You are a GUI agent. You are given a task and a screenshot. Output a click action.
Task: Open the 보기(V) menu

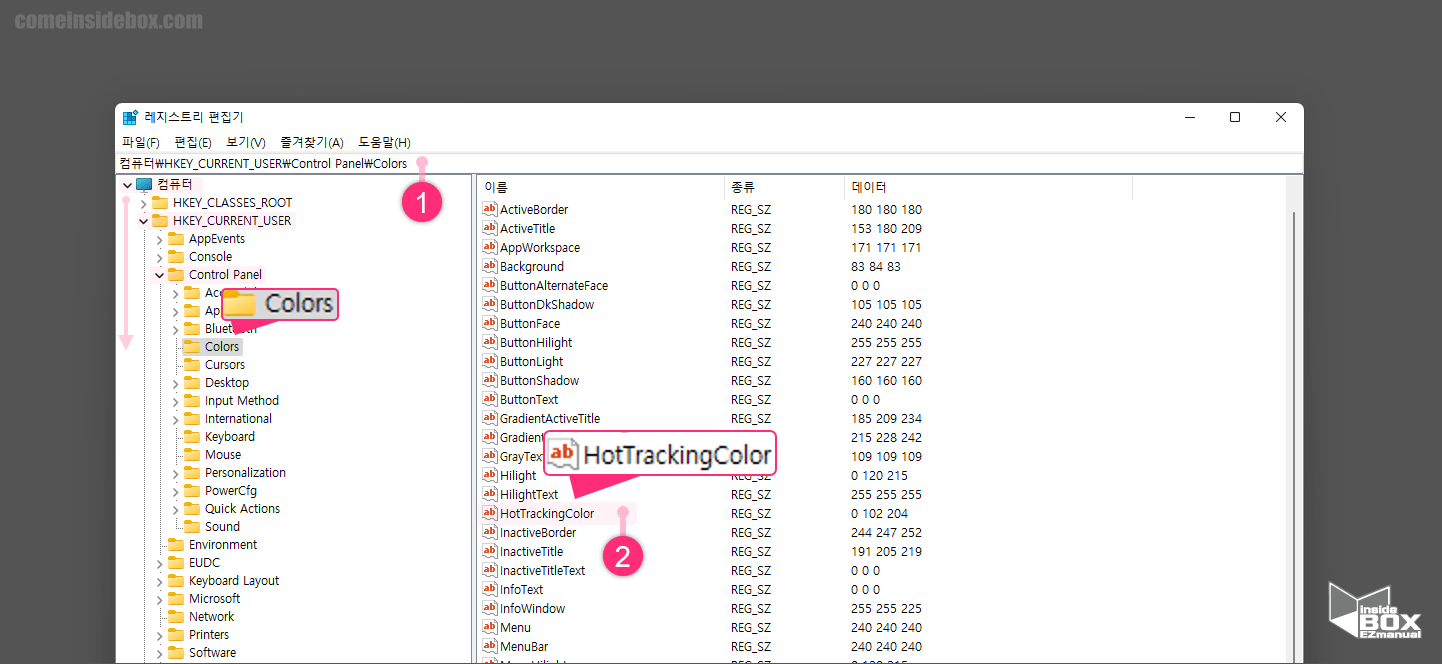pyautogui.click(x=244, y=142)
